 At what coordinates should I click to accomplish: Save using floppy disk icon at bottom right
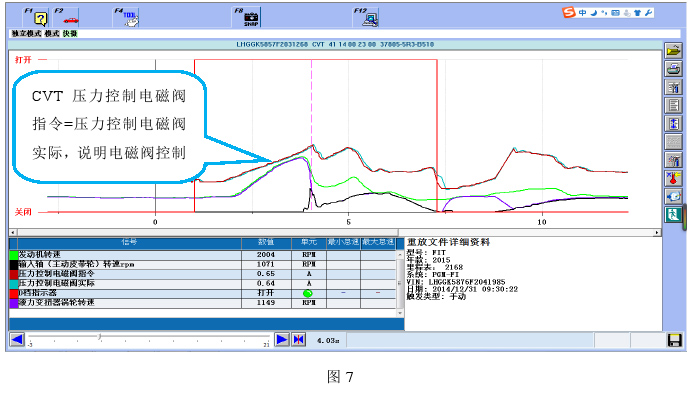tap(674, 340)
